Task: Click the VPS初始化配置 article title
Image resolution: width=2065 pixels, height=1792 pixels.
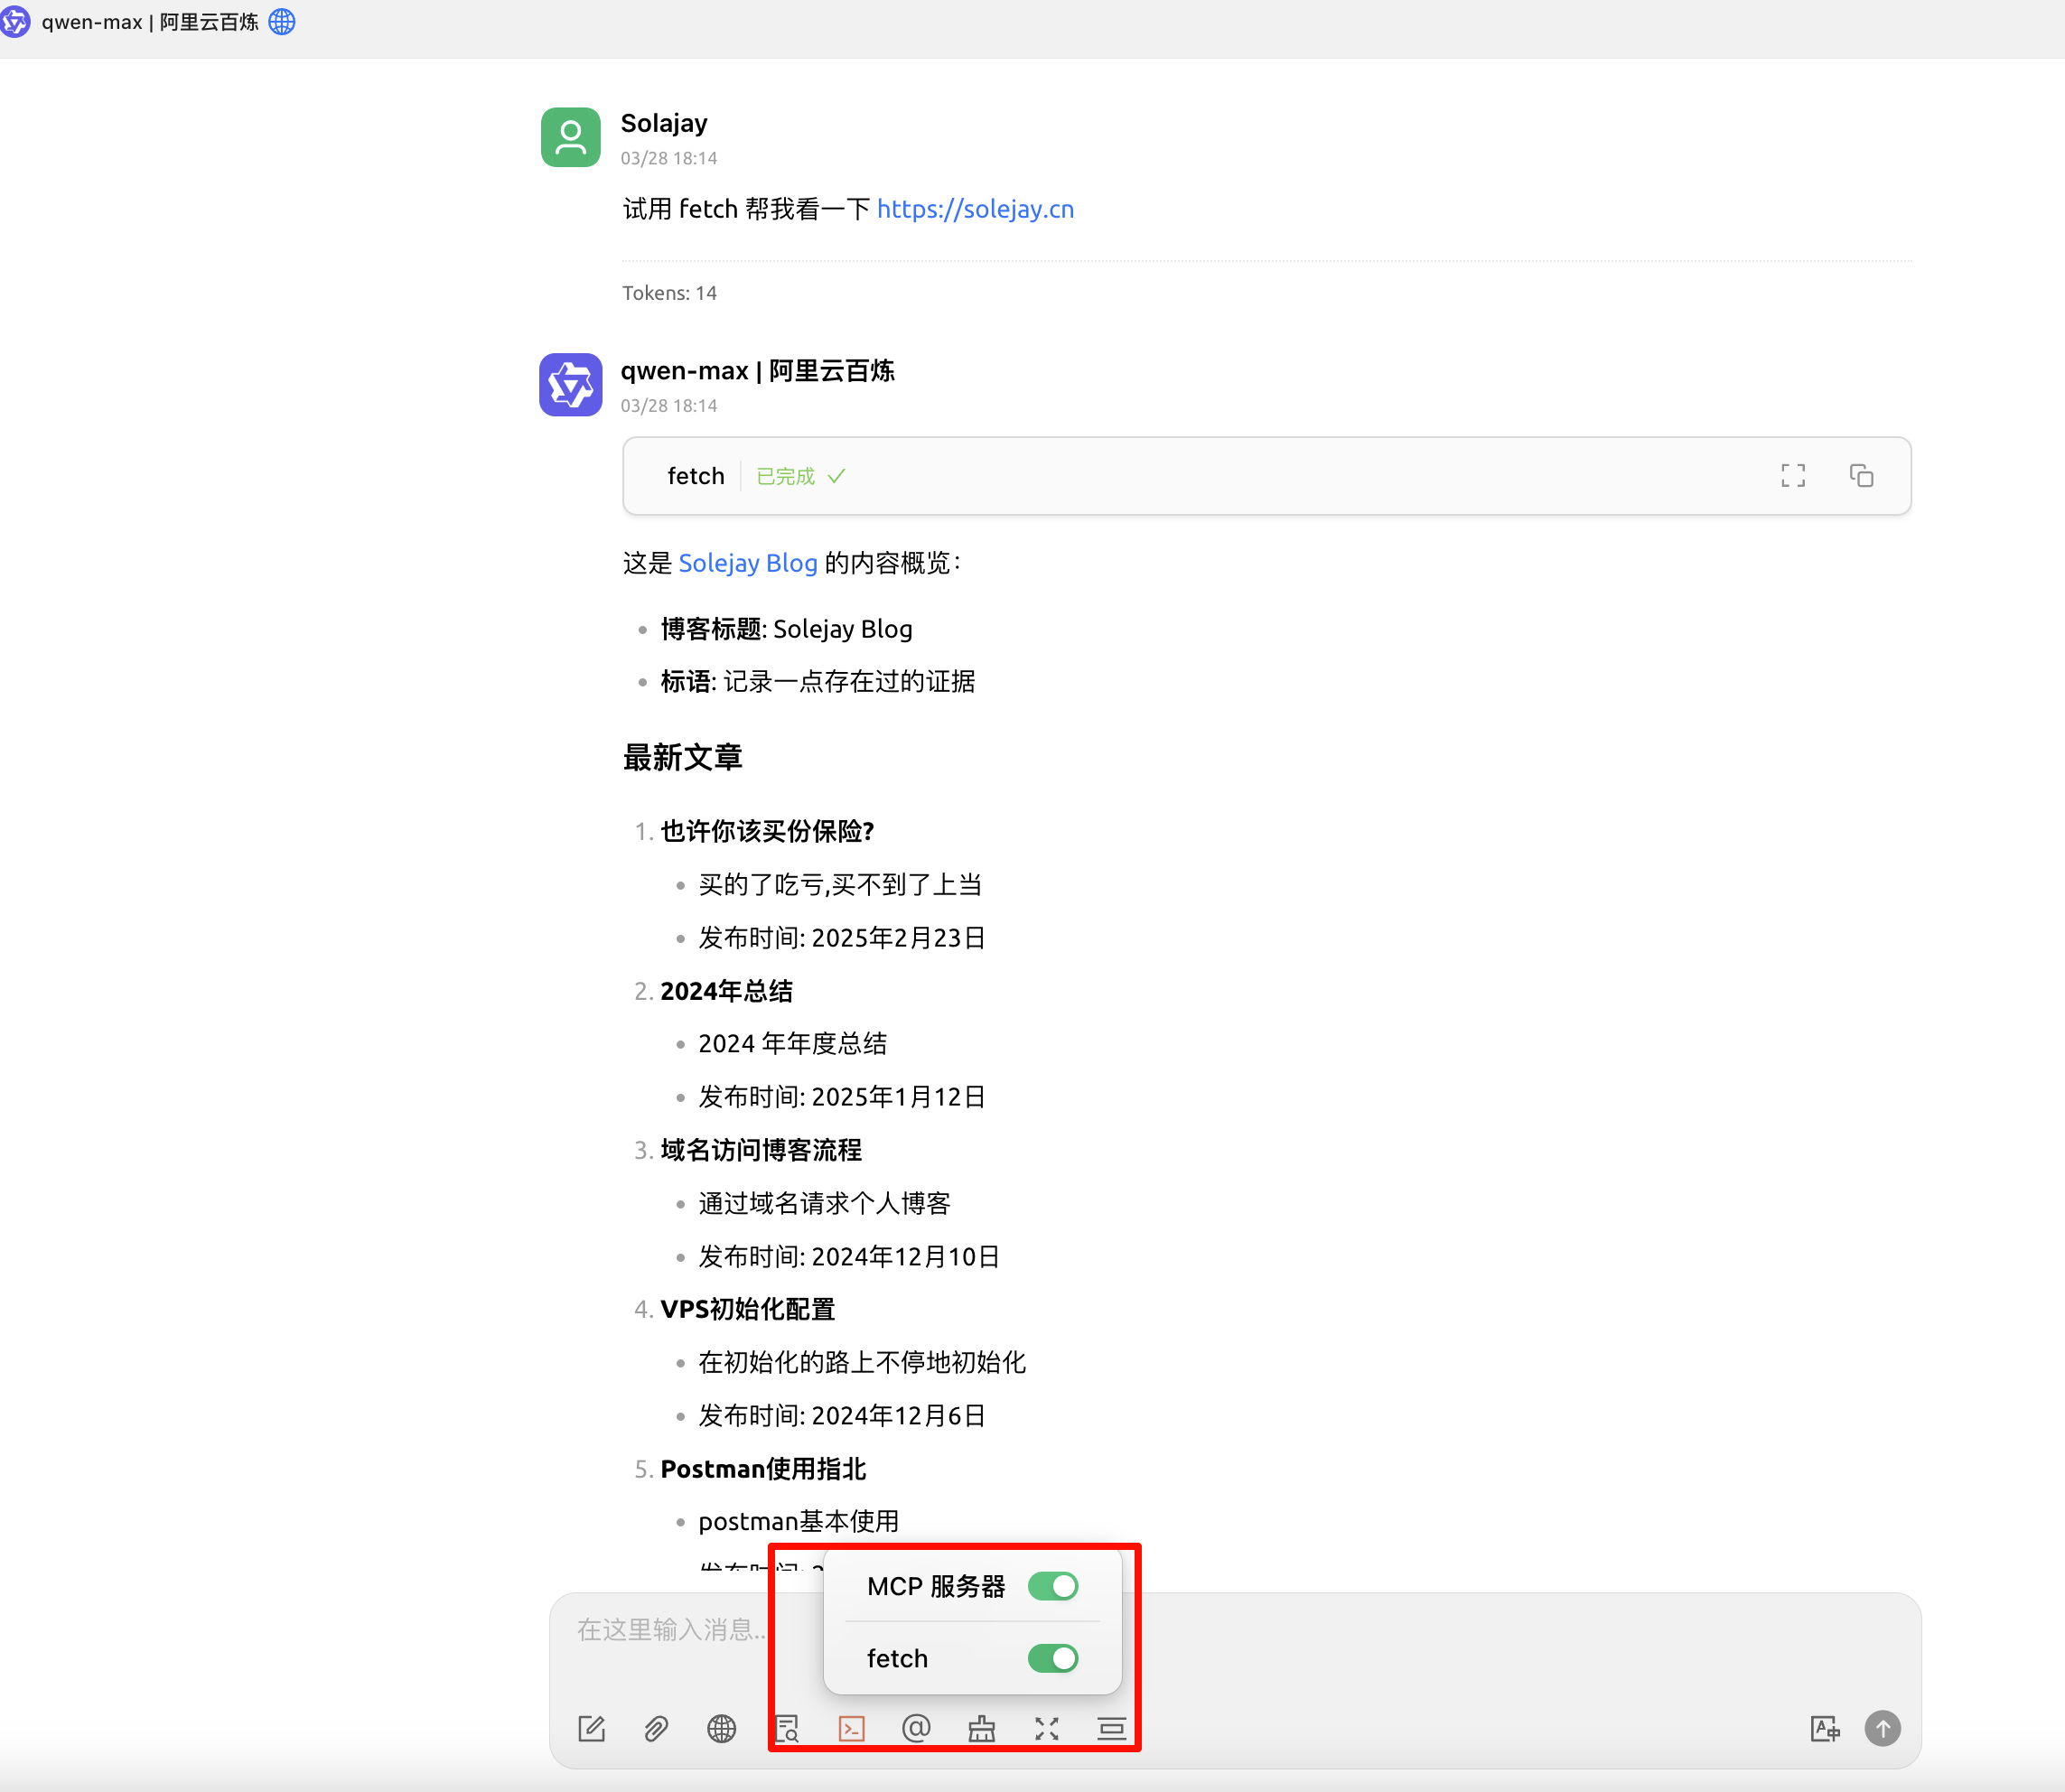Action: click(747, 1309)
